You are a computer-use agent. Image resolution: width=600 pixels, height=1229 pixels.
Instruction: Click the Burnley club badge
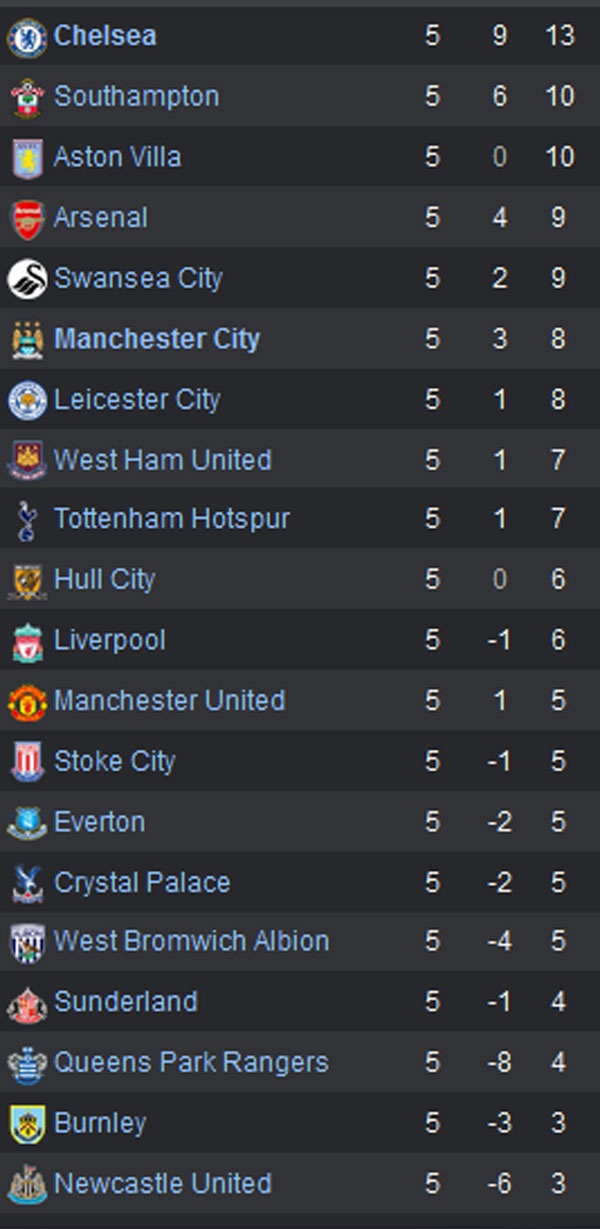click(27, 1124)
